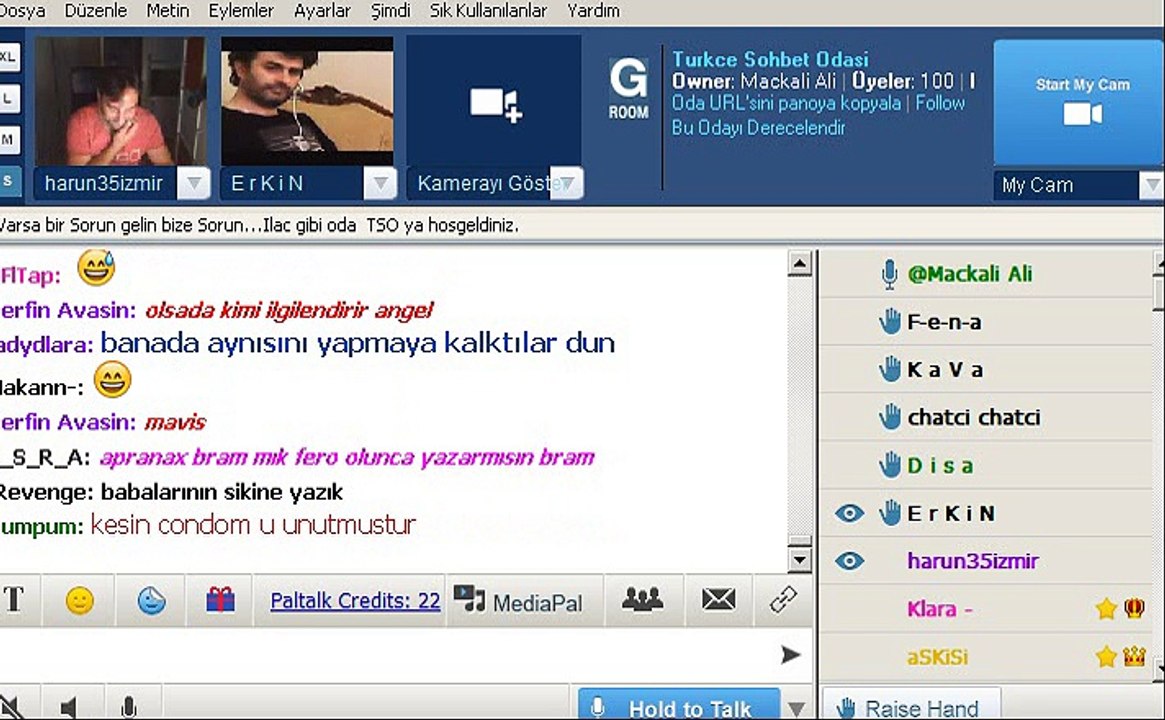Open text formatting T icon
Image resolution: width=1165 pixels, height=720 pixels.
point(13,600)
